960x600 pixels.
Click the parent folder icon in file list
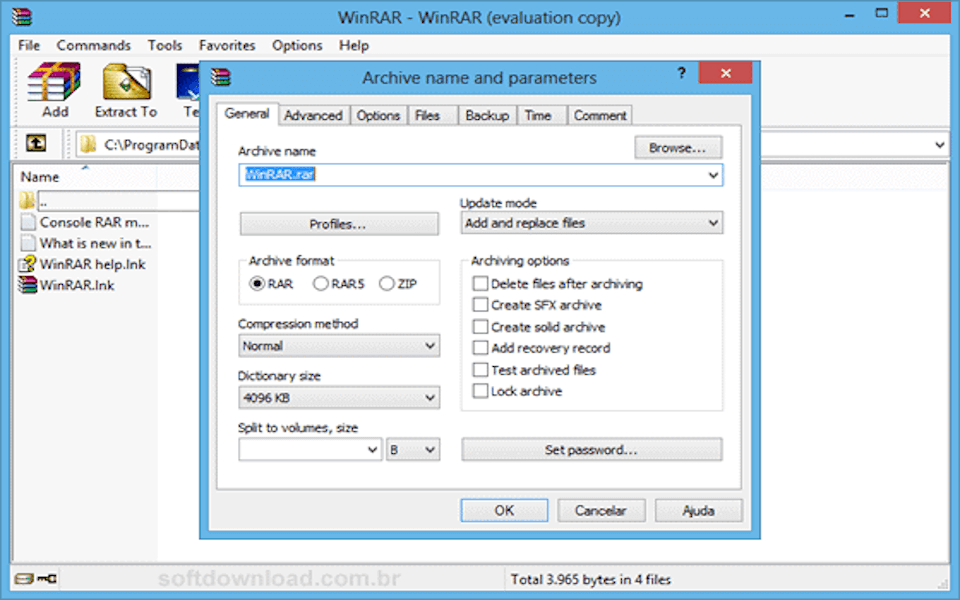tap(27, 200)
